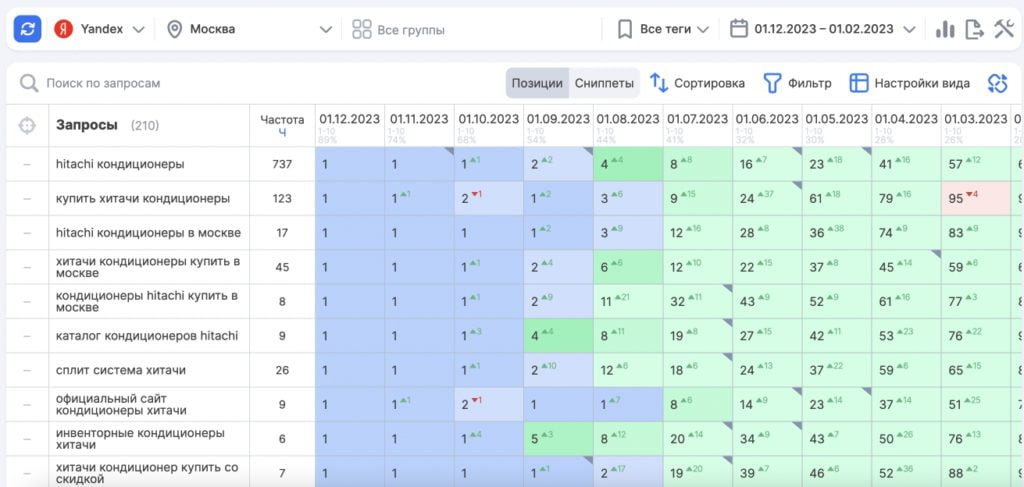Click the refresh settings icon beside Настройки вида
The image size is (1024, 487).
tap(996, 83)
